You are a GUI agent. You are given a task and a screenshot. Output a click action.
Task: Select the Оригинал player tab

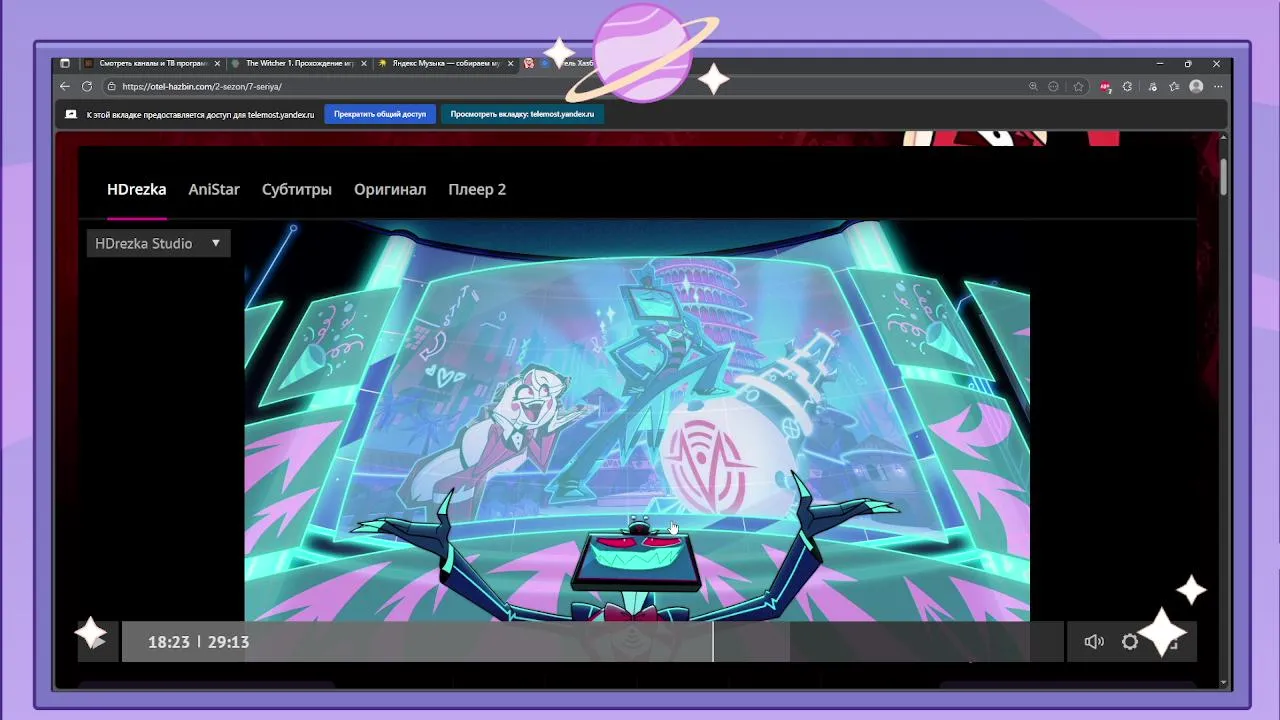click(x=390, y=189)
